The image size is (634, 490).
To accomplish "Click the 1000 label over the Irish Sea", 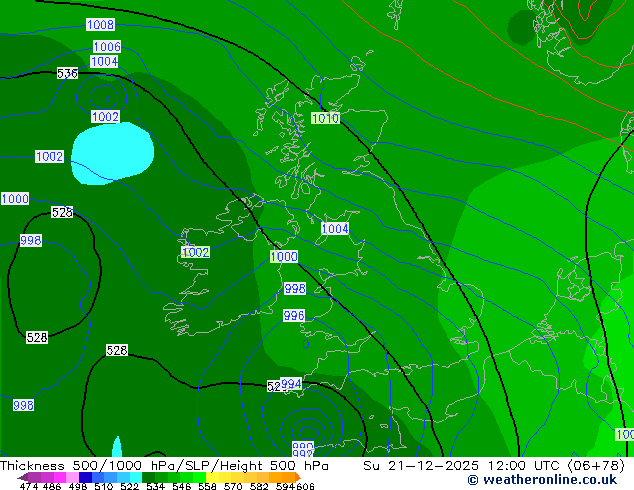I will 284,256.
